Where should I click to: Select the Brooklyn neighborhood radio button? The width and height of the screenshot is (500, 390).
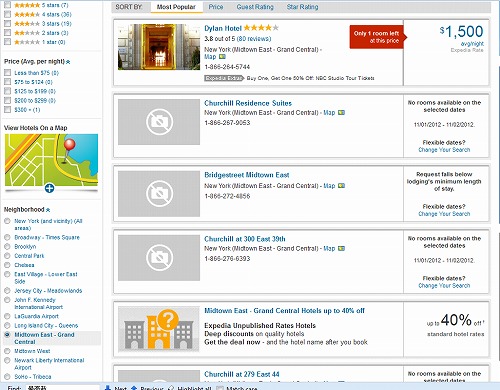click(x=7, y=247)
